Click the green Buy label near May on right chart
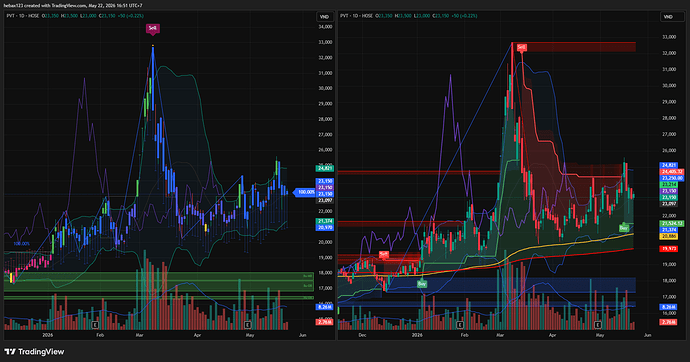690x362 pixels. click(x=624, y=228)
